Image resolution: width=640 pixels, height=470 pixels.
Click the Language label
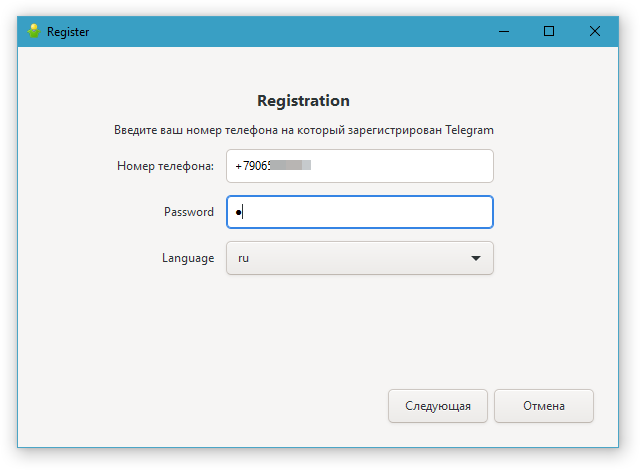click(187, 258)
